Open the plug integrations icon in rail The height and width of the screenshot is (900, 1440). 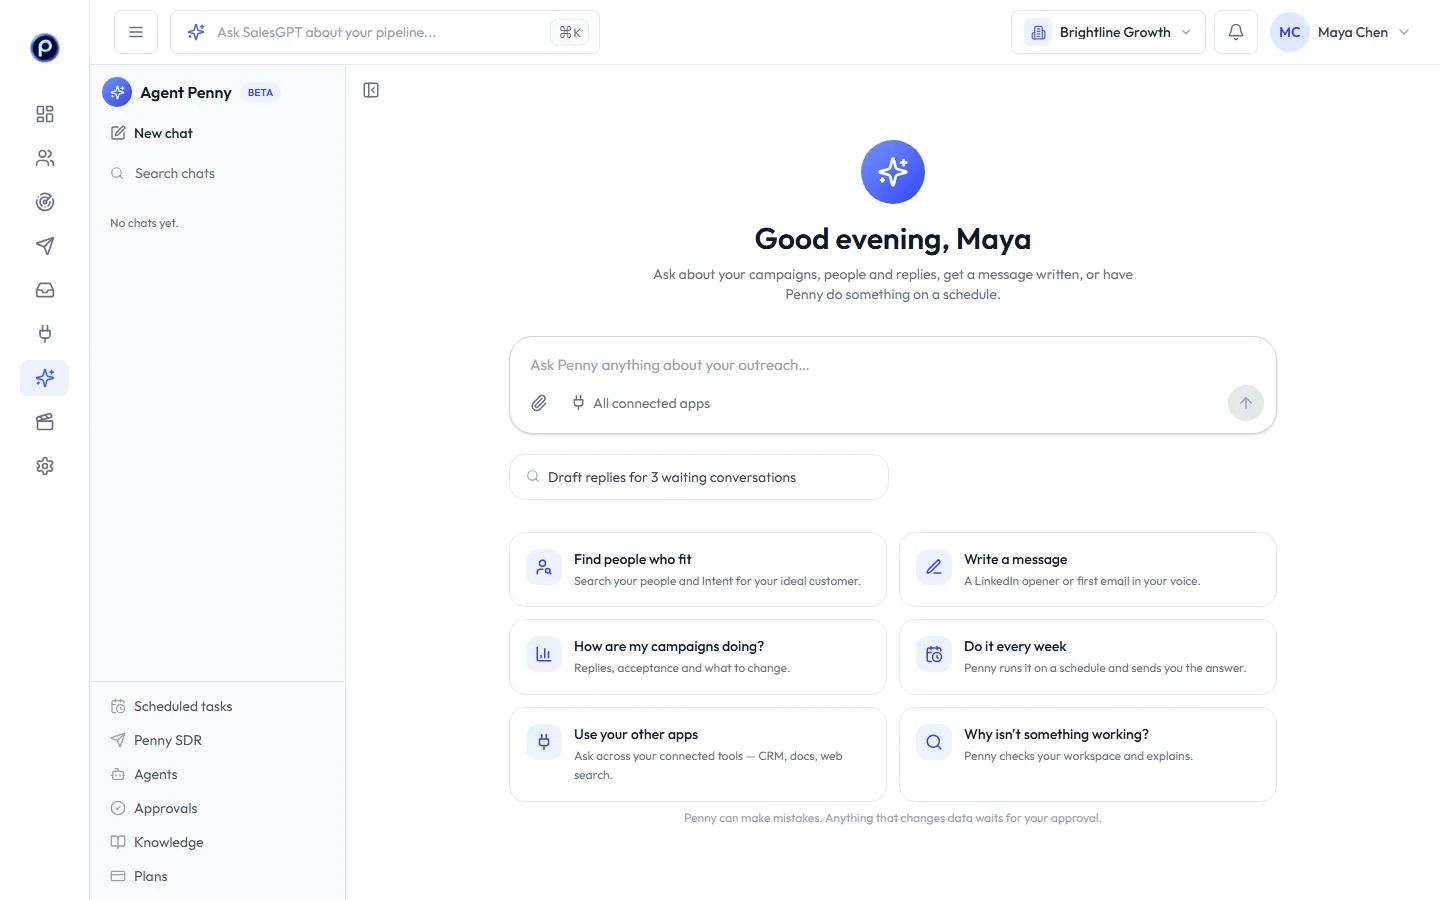tap(45, 334)
